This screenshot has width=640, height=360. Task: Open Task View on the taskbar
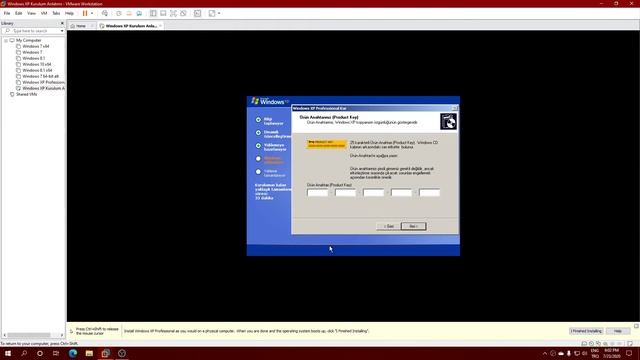[x=56, y=353]
